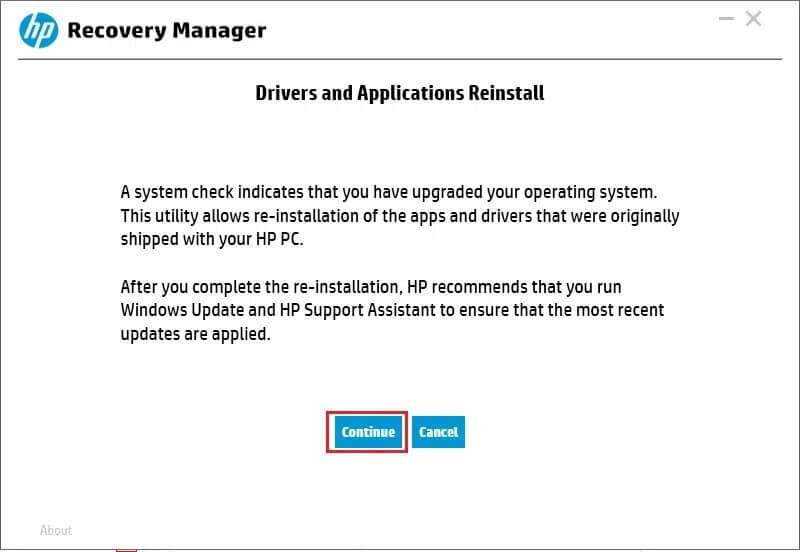The height and width of the screenshot is (552, 800).
Task: Click the line starting 'After you complete'
Action: (x=371, y=287)
